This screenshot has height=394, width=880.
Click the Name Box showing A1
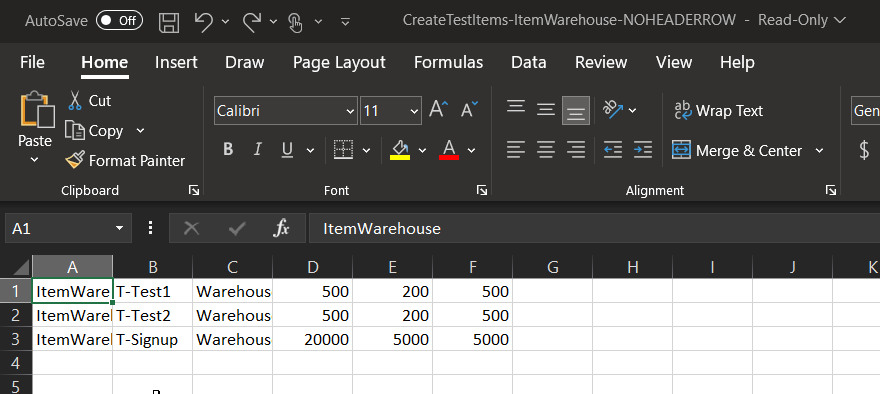(58, 228)
